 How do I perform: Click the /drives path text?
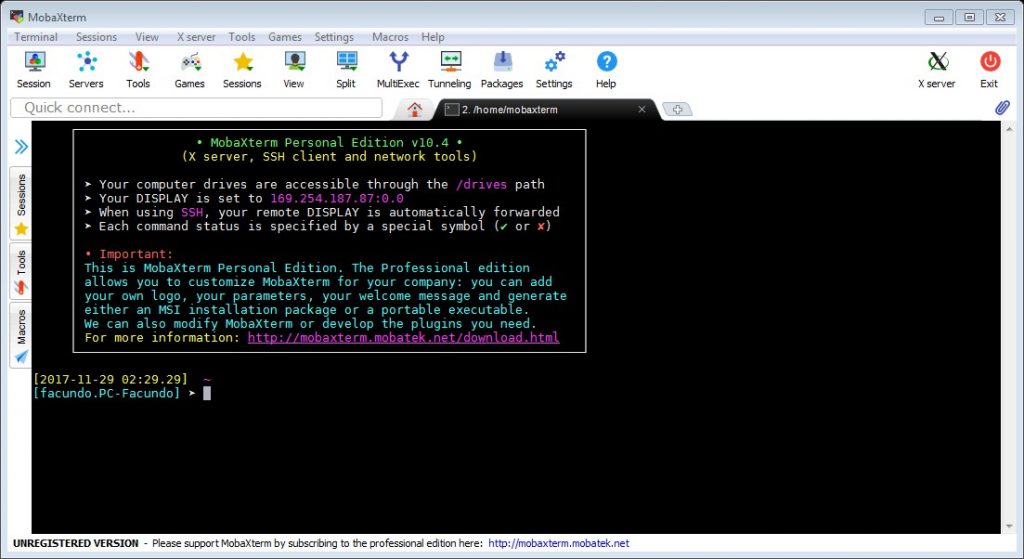[481, 184]
